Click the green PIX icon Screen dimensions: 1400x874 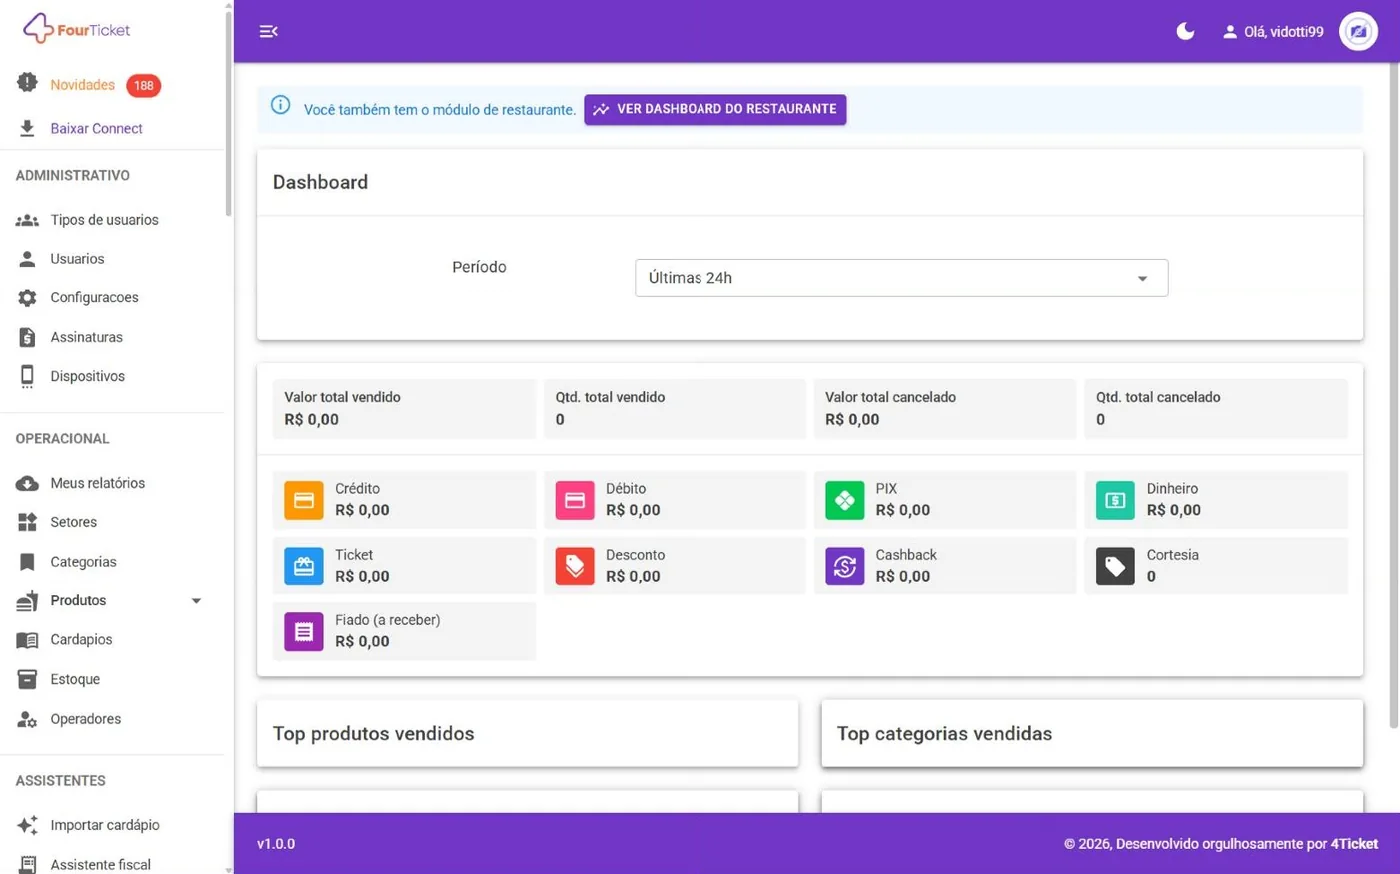pyautogui.click(x=845, y=500)
